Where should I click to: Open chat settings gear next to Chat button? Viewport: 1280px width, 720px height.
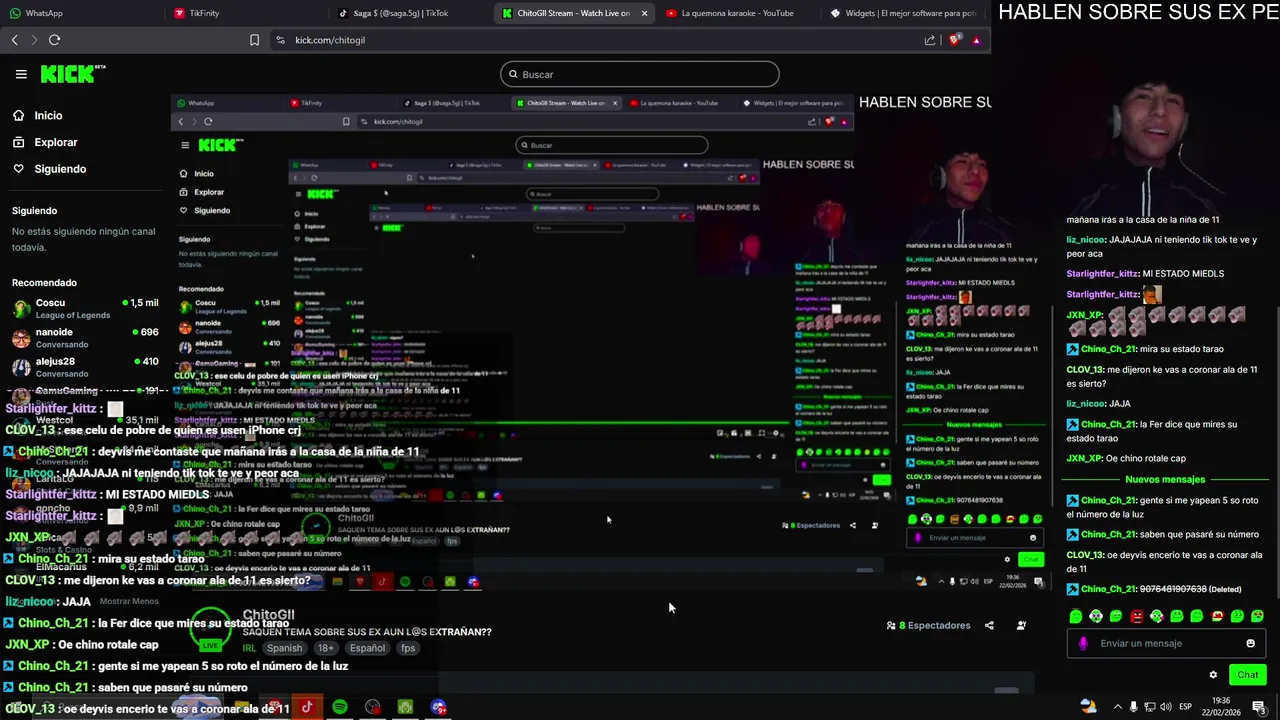pos(1213,675)
